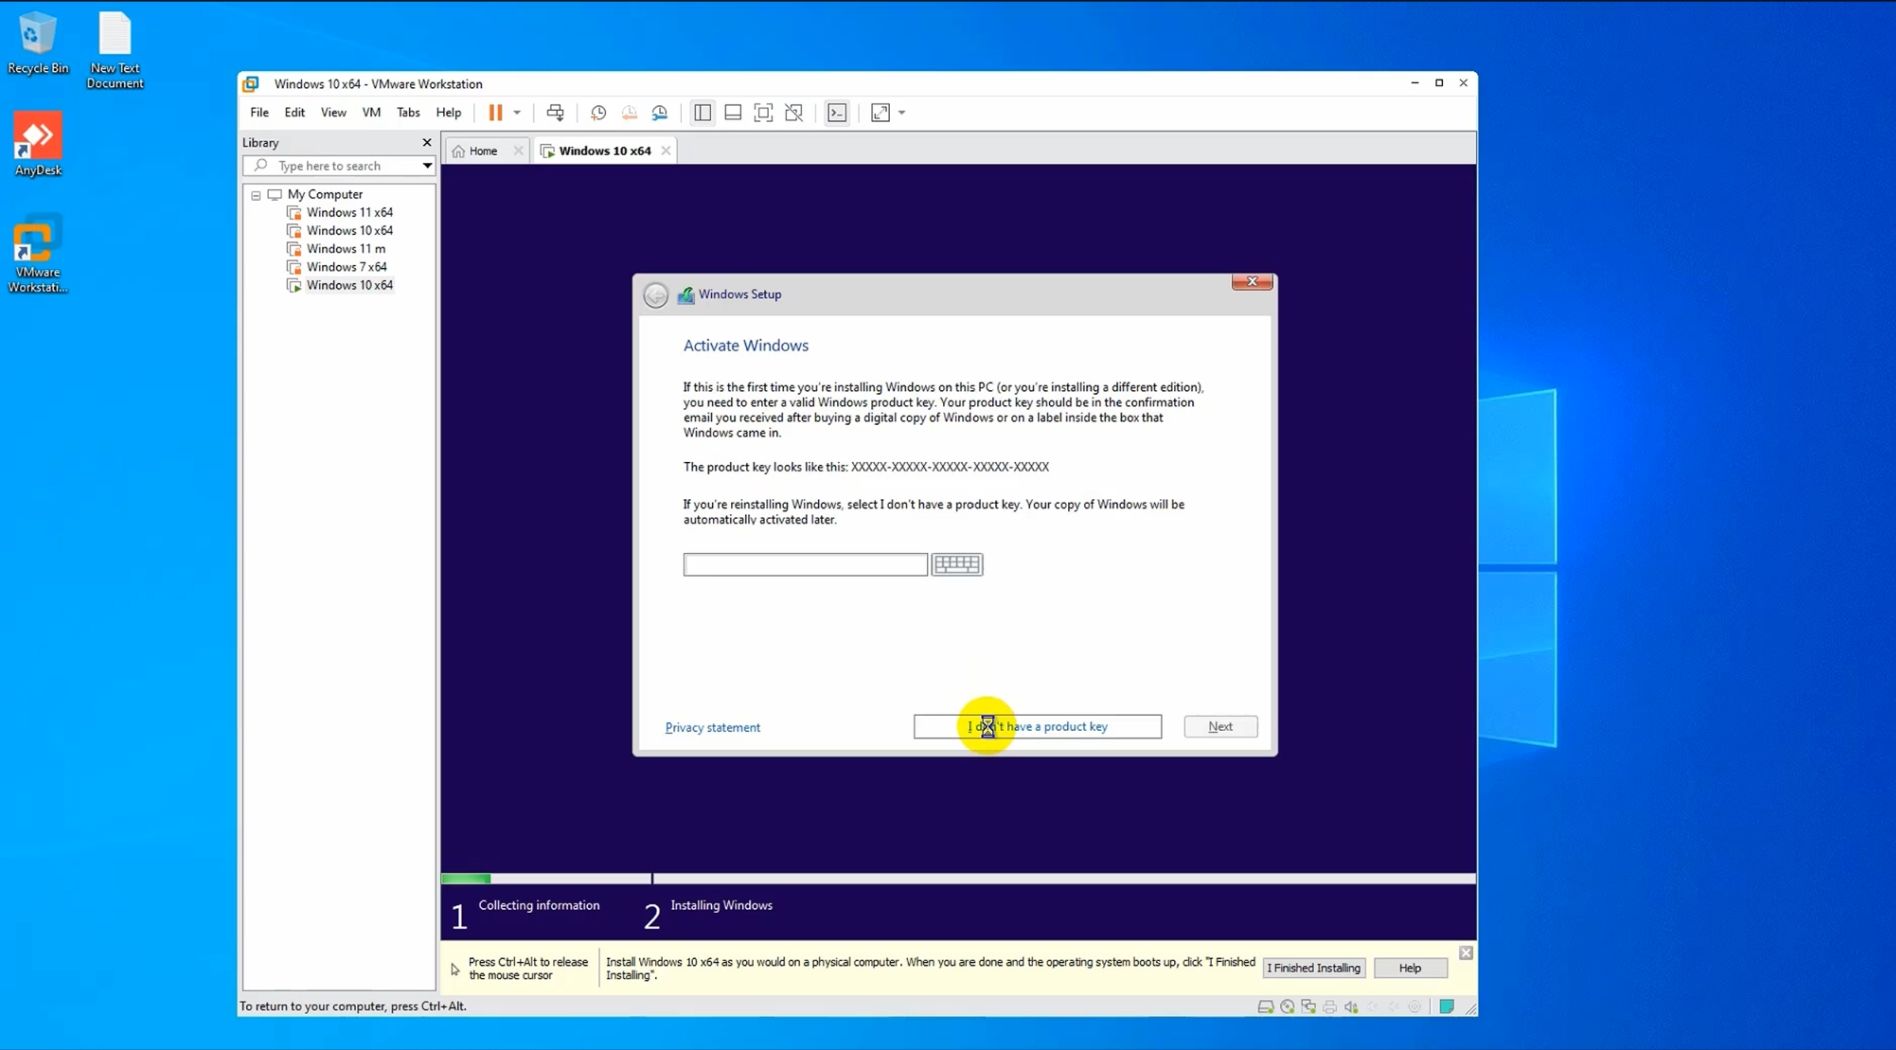Open the View menu
1896x1050 pixels.
333,113
